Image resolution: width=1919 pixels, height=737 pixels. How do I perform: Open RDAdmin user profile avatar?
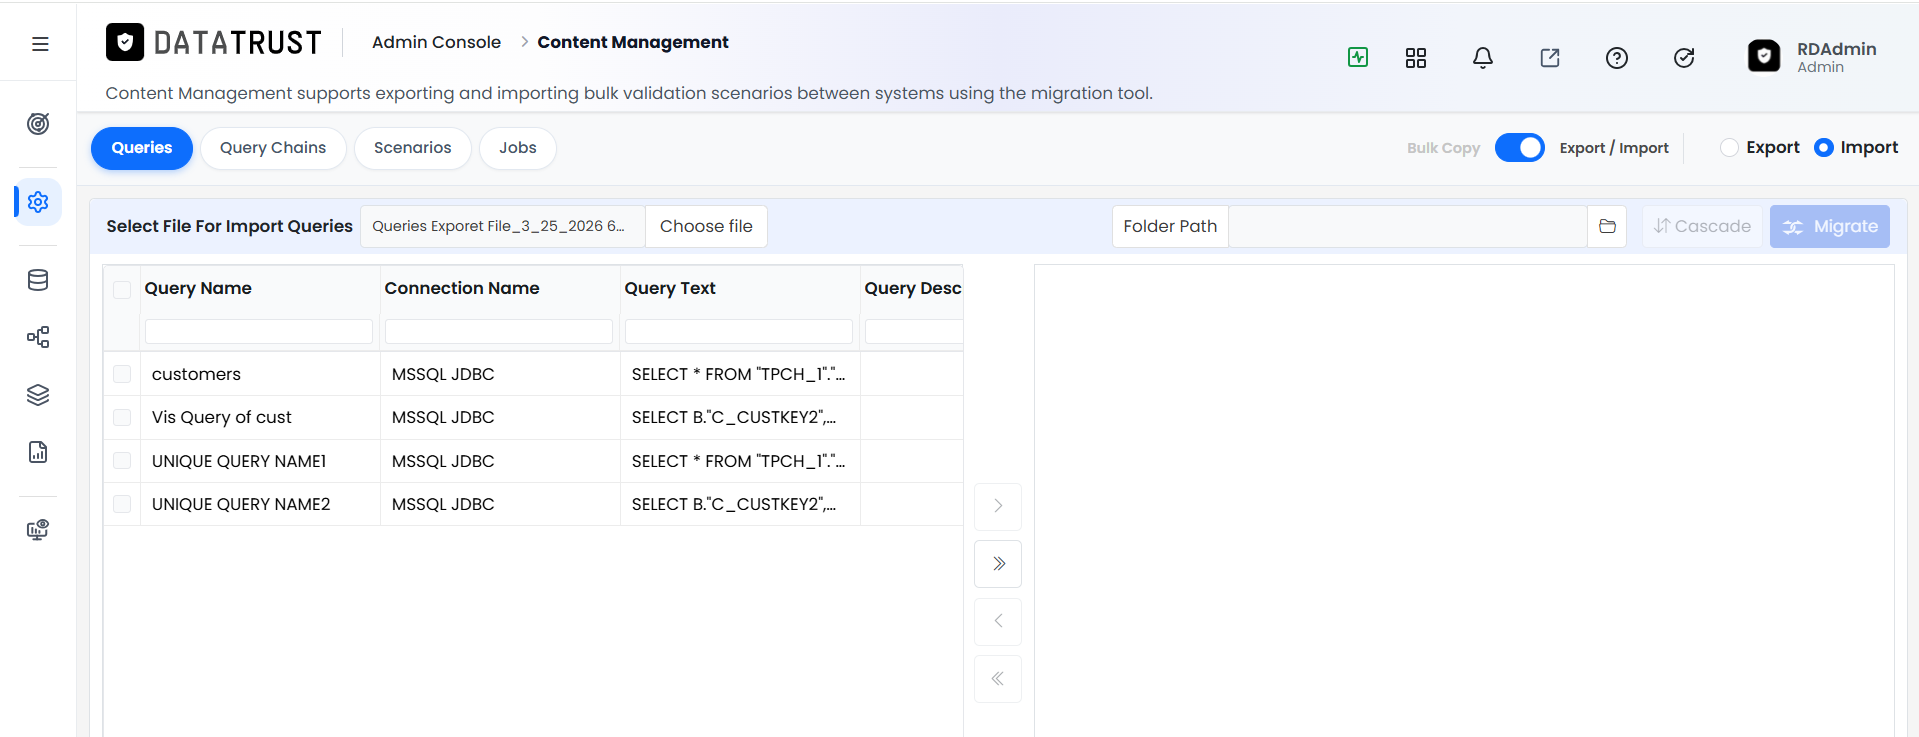point(1764,56)
